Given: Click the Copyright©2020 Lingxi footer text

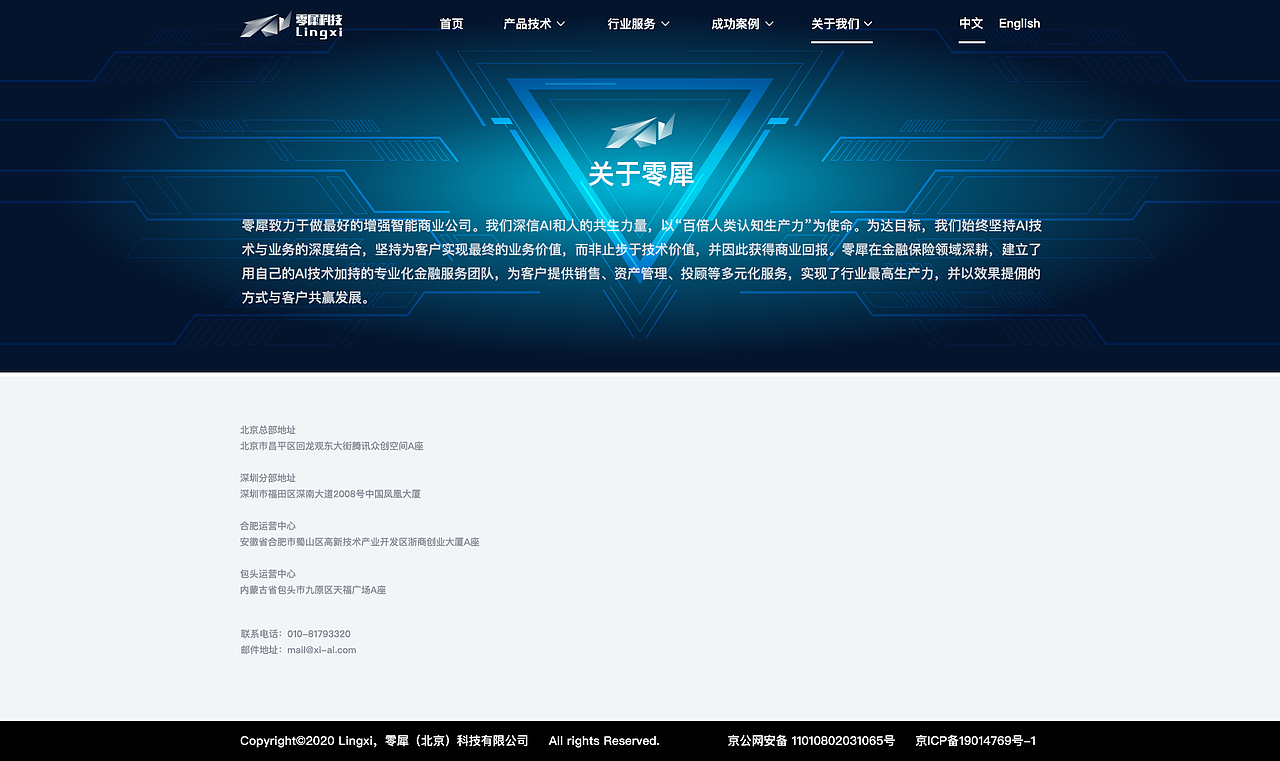Looking at the screenshot, I should click(x=384, y=741).
